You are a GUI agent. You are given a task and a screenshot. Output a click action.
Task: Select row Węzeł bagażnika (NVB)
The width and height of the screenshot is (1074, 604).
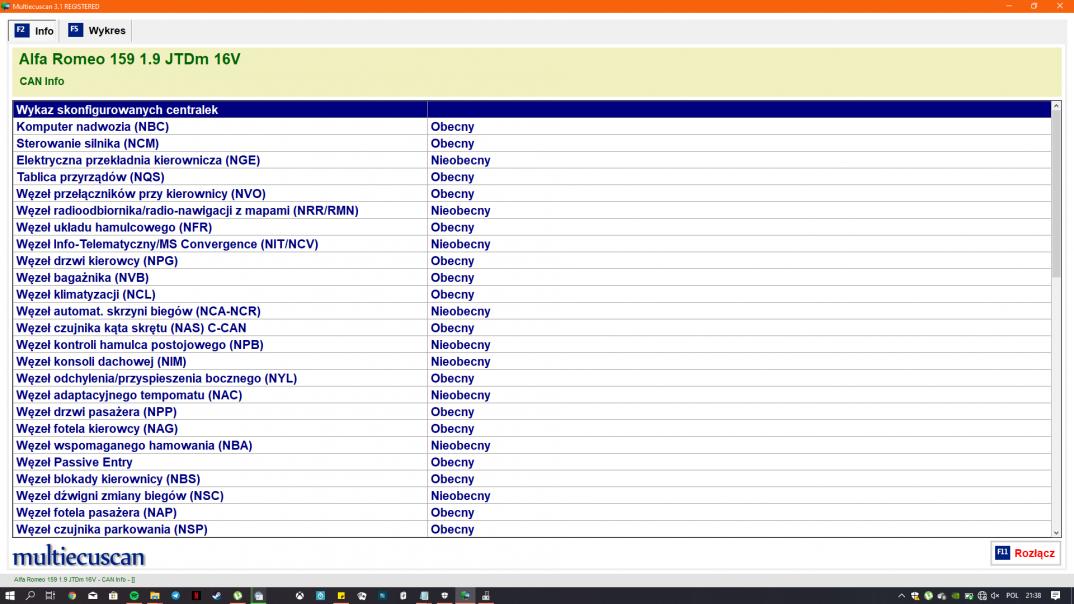[x=532, y=277]
